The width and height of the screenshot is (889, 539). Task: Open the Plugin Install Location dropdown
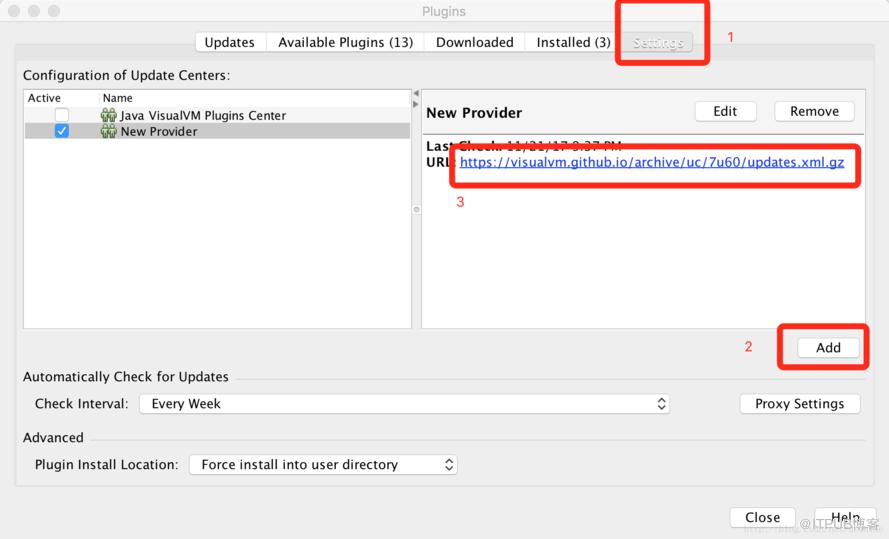323,465
